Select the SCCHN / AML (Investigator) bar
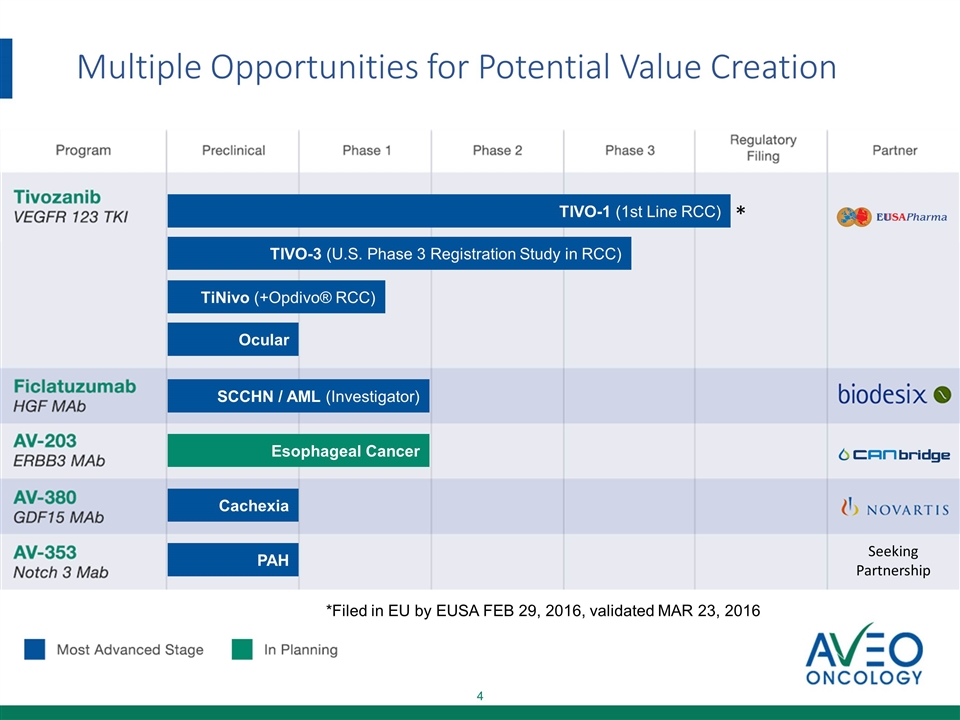 click(298, 397)
